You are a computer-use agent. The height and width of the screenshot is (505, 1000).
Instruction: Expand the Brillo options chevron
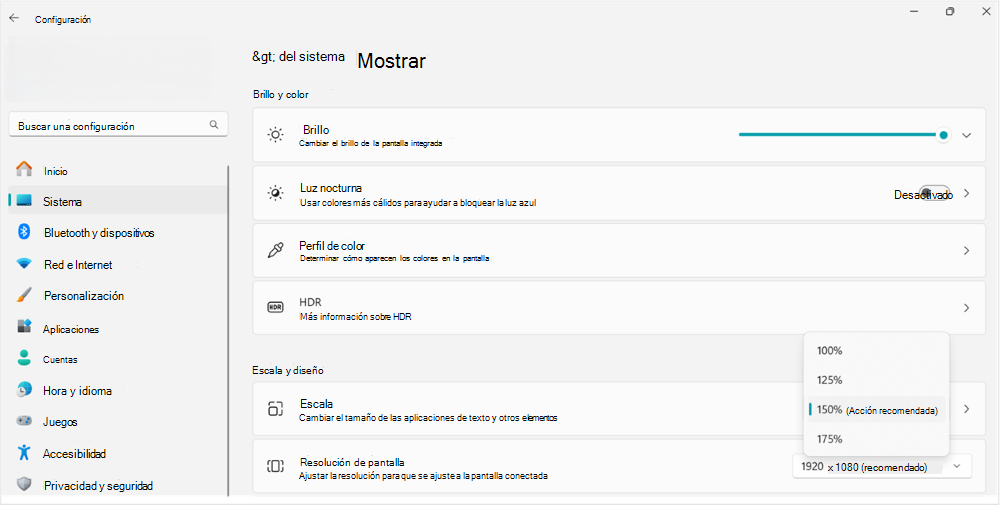coord(966,135)
